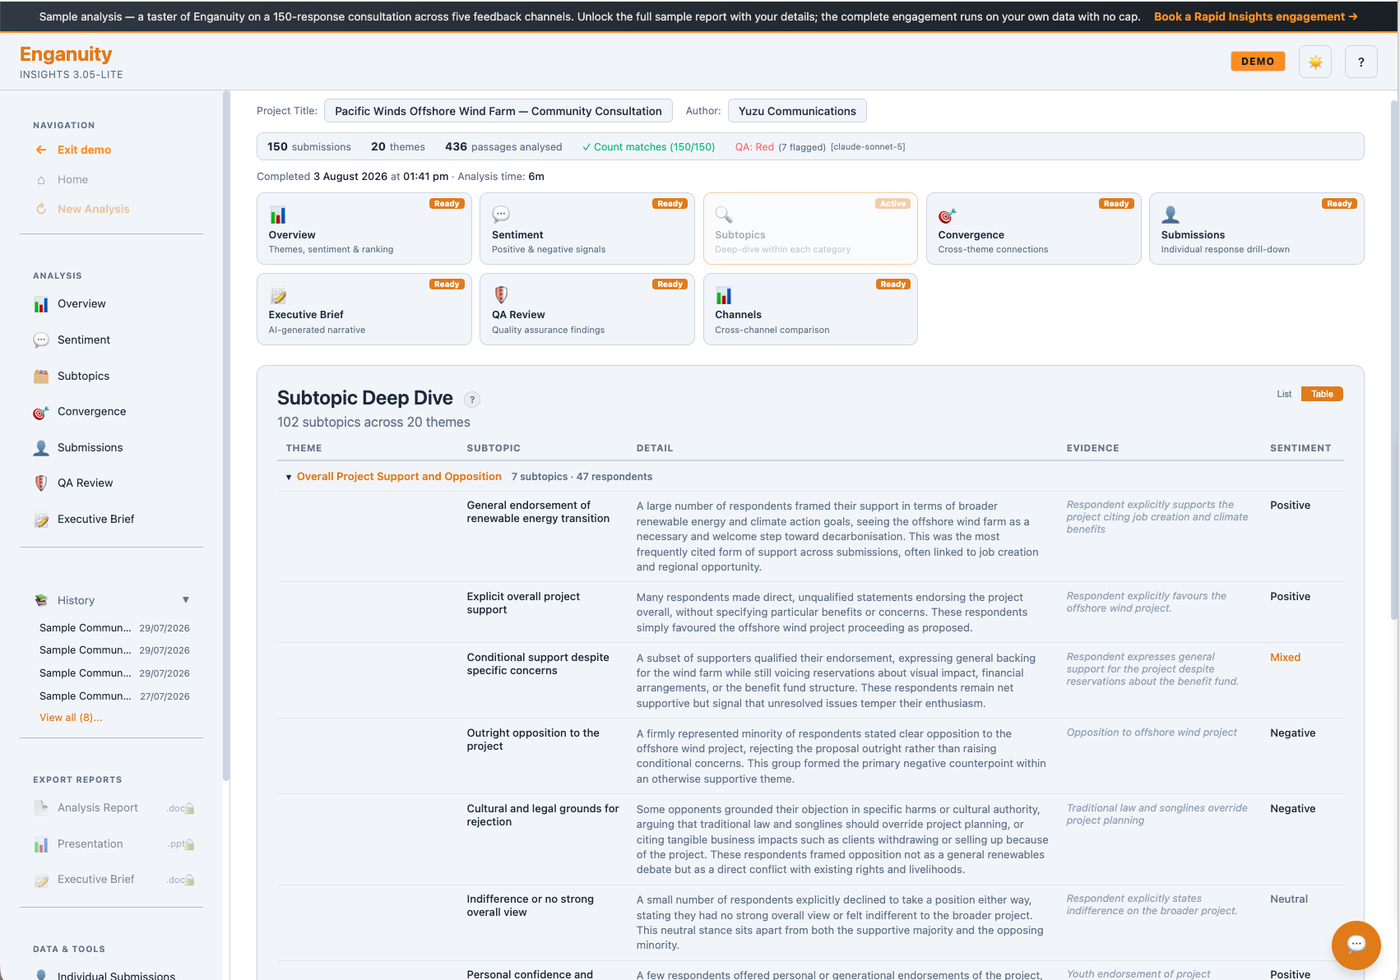The image size is (1400, 980).
Task: Select Executive Brief under Export Reports
Action: tap(96, 880)
